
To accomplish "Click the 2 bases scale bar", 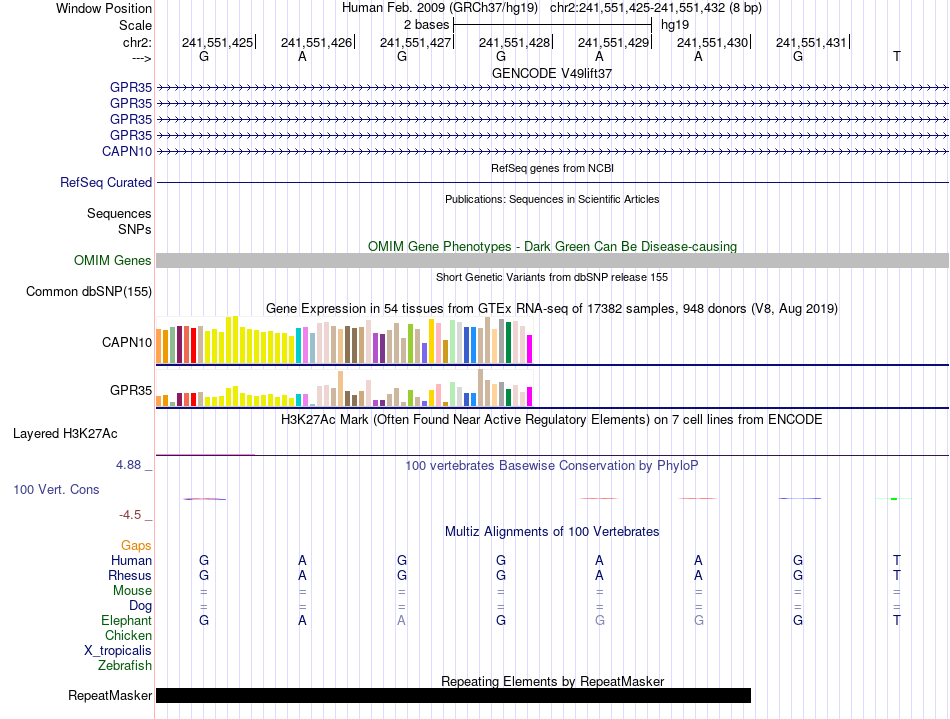I will coord(552,25).
